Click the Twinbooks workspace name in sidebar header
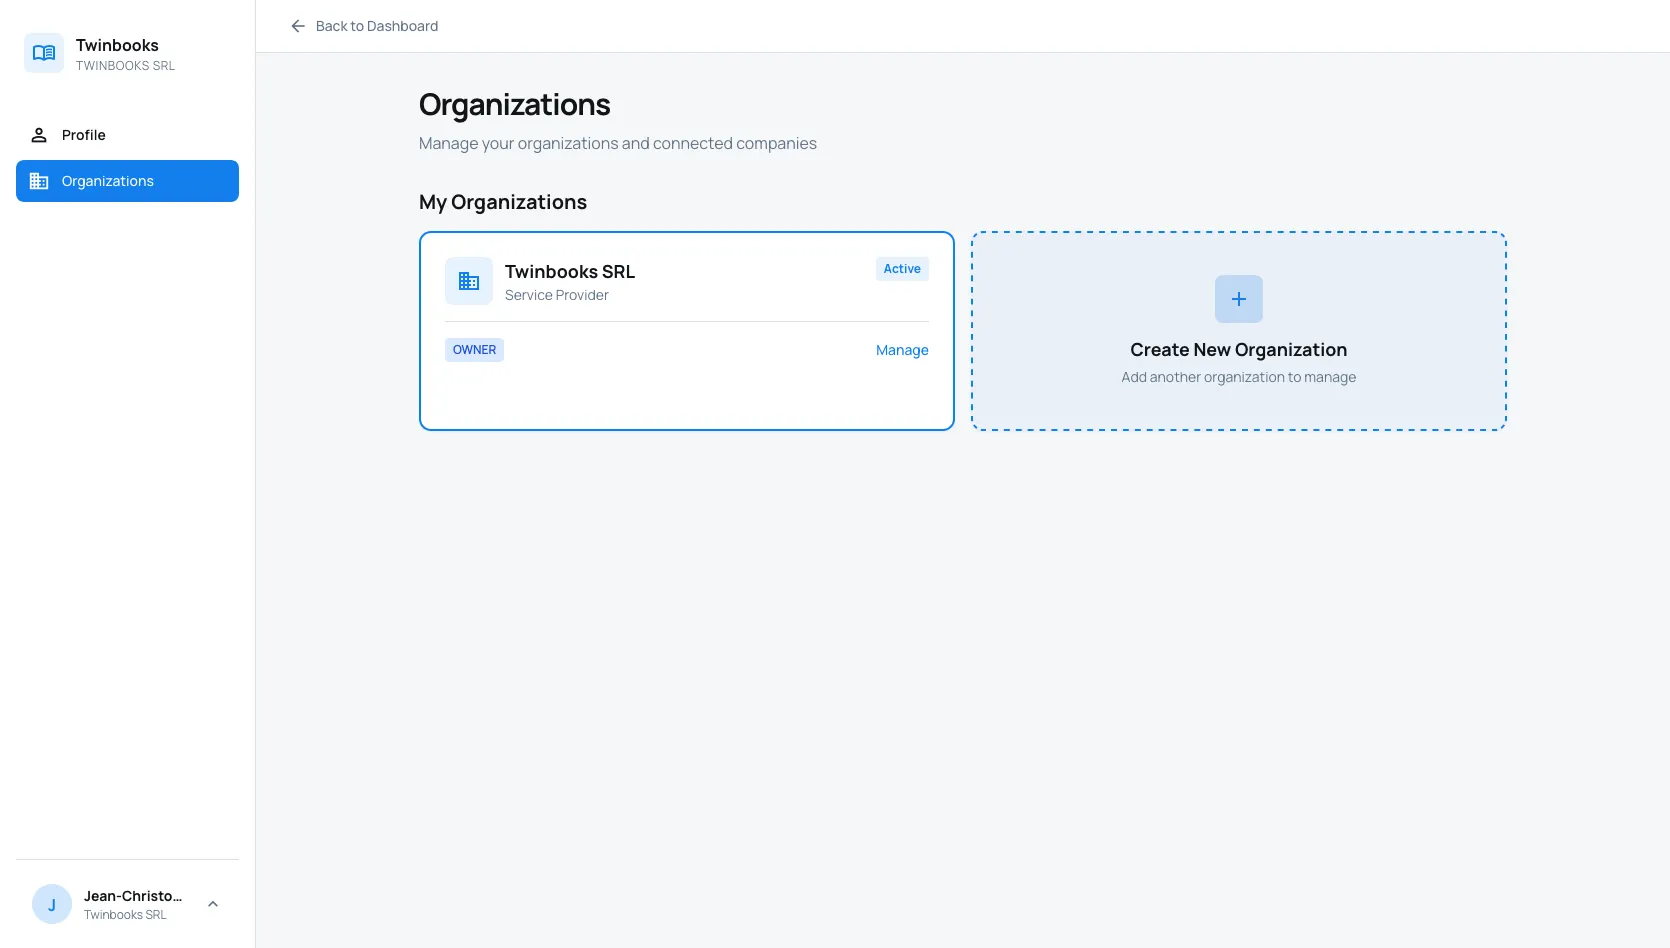Screen dimensions: 1670x948 (x=117, y=45)
